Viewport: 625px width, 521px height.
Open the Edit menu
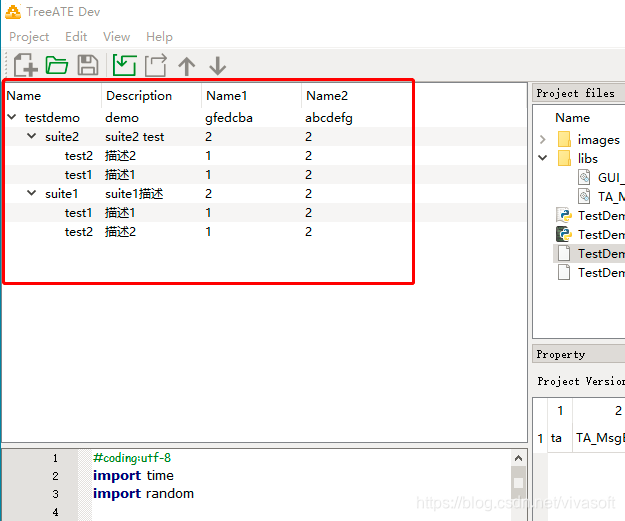pyautogui.click(x=76, y=37)
